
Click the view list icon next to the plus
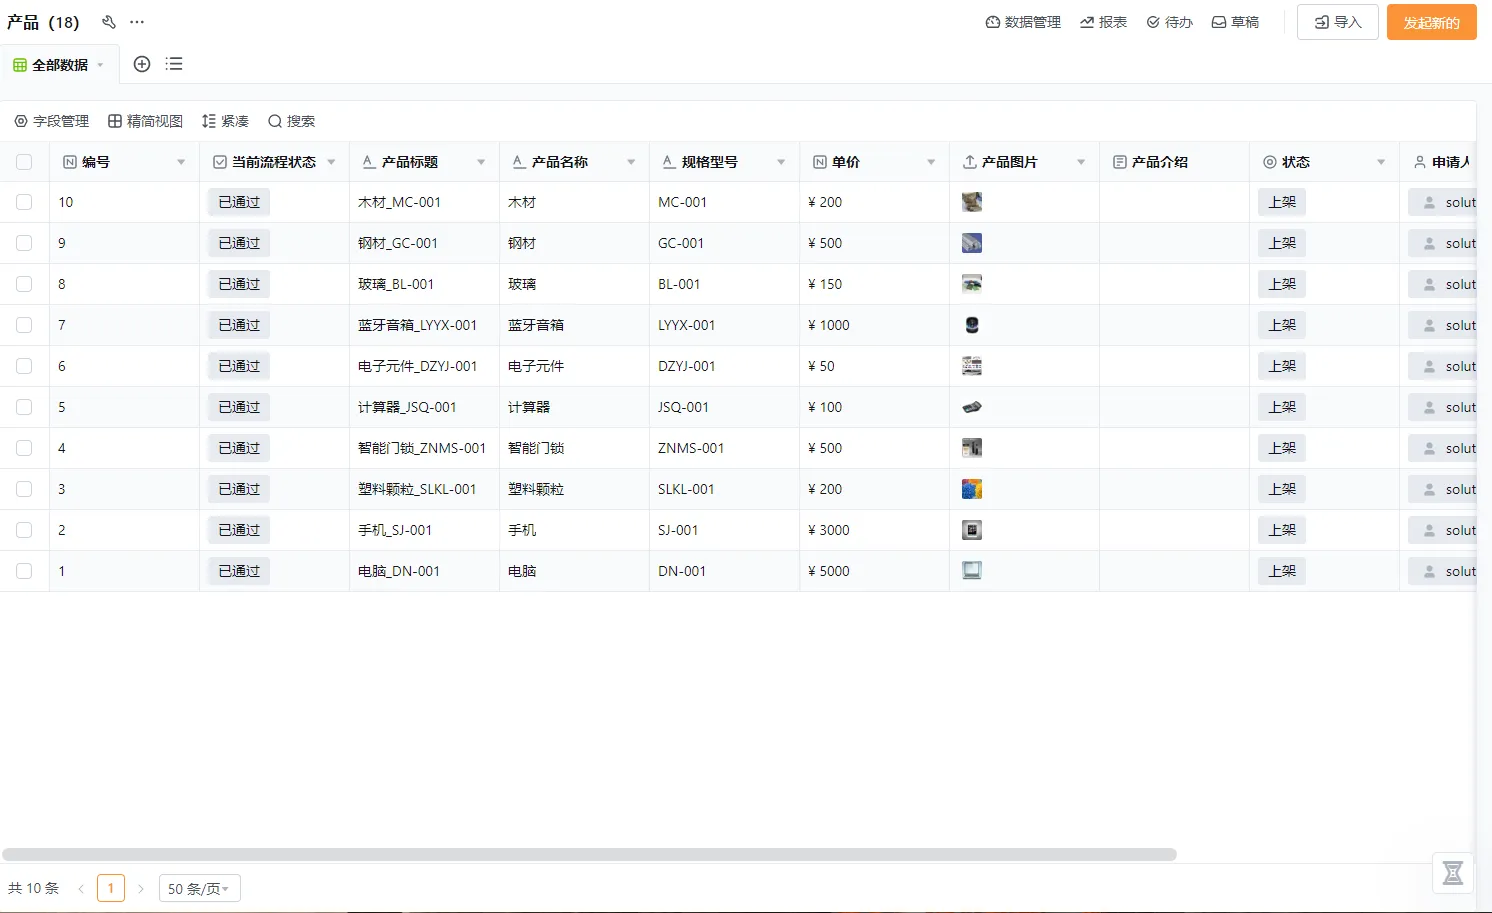[174, 63]
